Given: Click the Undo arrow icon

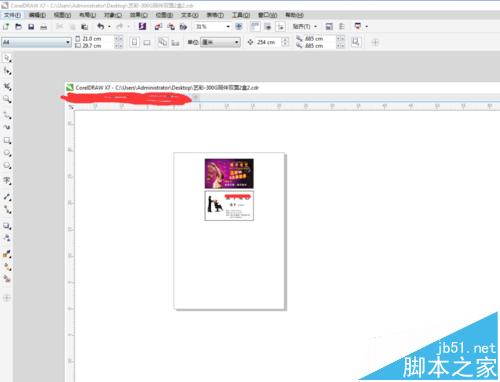Looking at the screenshot, I should [x=101, y=26].
